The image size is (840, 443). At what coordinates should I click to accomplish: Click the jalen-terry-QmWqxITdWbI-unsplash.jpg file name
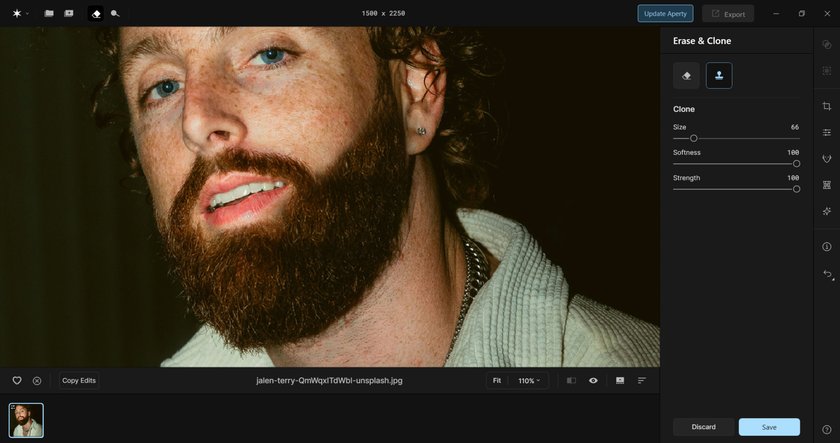click(x=329, y=380)
